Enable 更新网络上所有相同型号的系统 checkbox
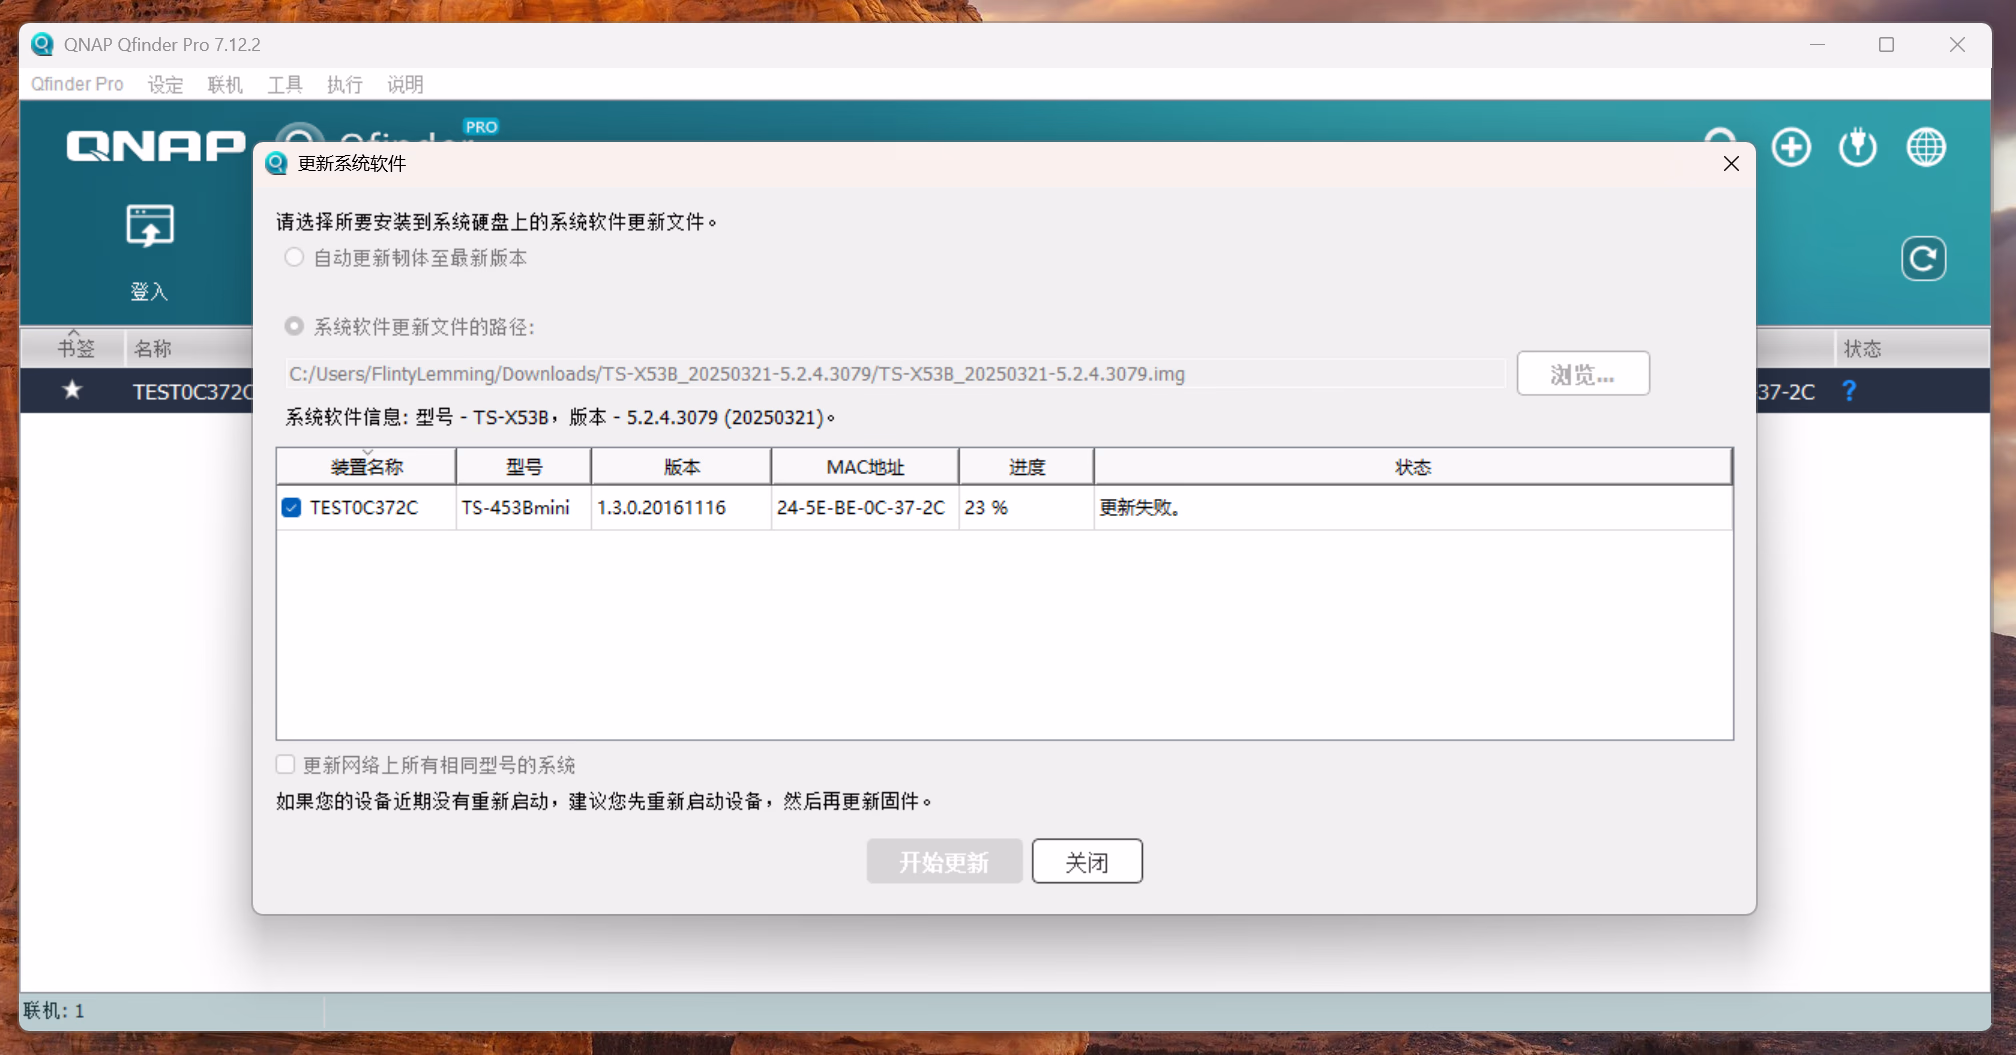 point(286,764)
